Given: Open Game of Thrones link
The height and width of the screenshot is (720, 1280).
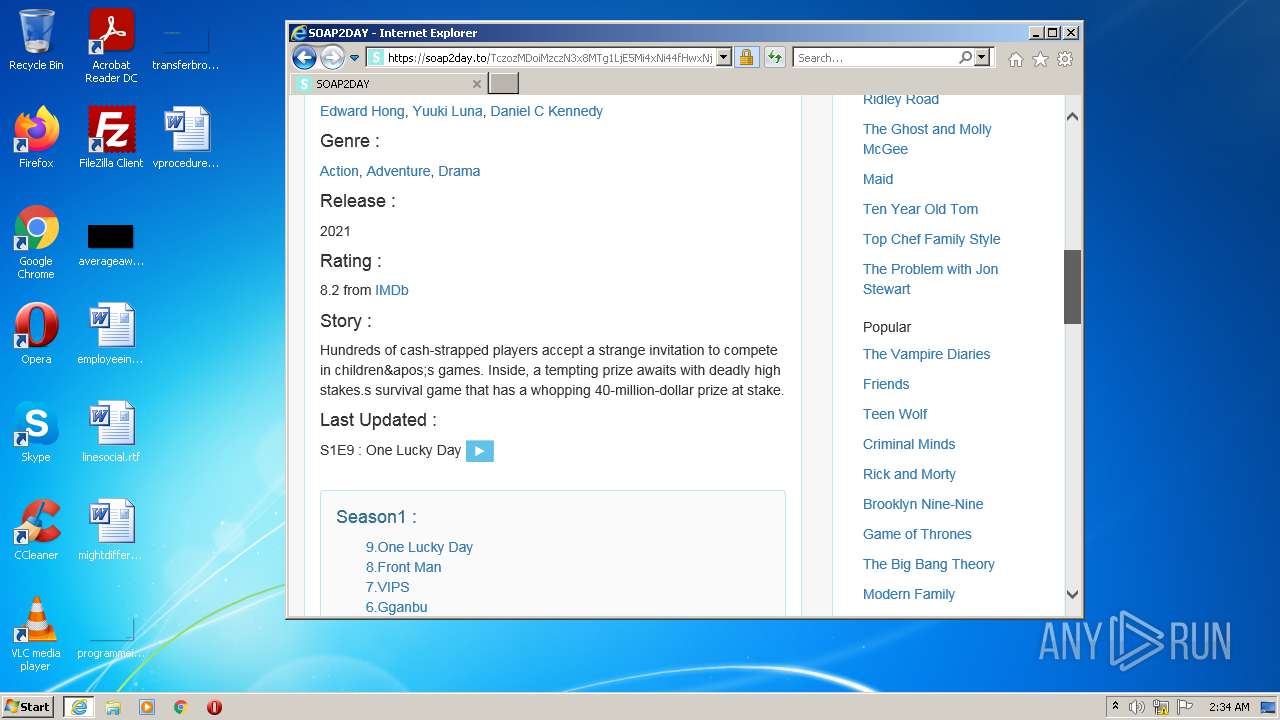Looking at the screenshot, I should point(917,534).
